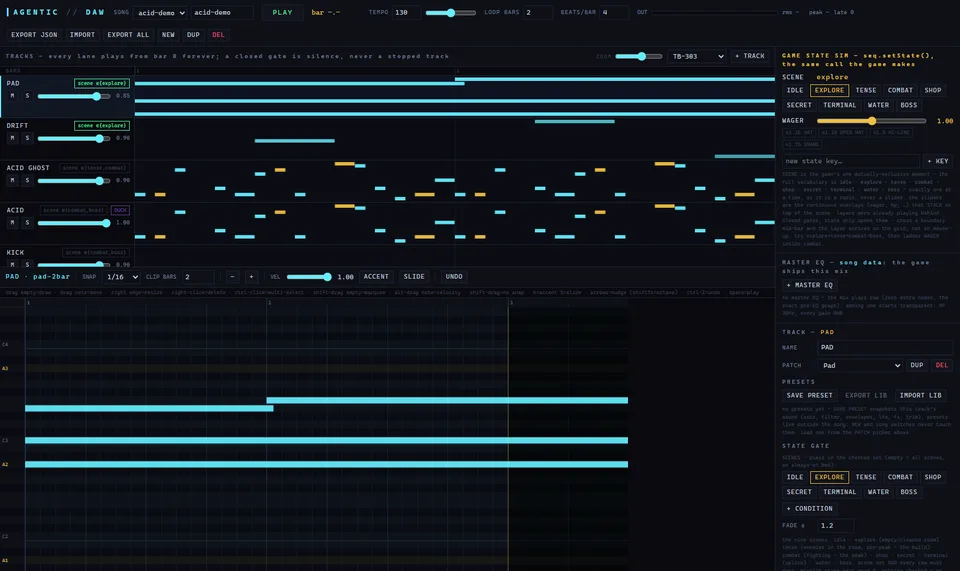Click the loop bars field
The width and height of the screenshot is (960, 571).
[538, 12]
